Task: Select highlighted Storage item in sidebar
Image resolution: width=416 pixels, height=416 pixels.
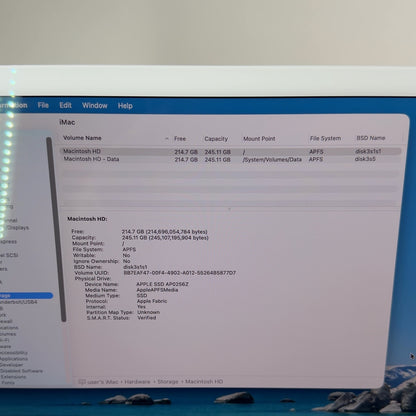Action: click(26, 296)
